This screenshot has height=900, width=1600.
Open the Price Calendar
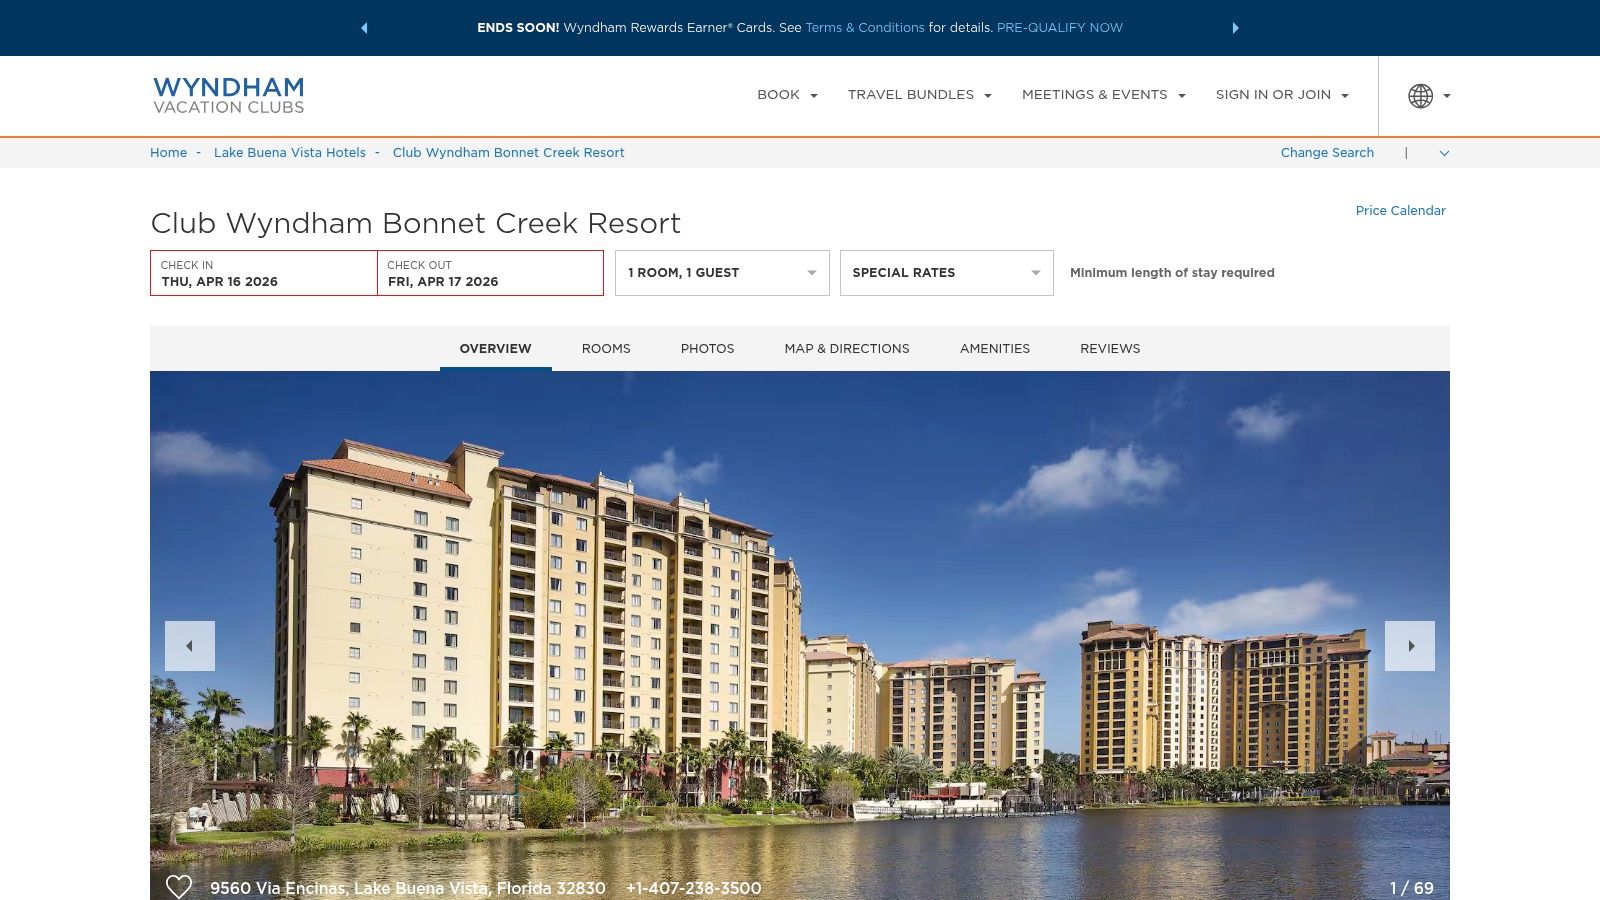1400,211
